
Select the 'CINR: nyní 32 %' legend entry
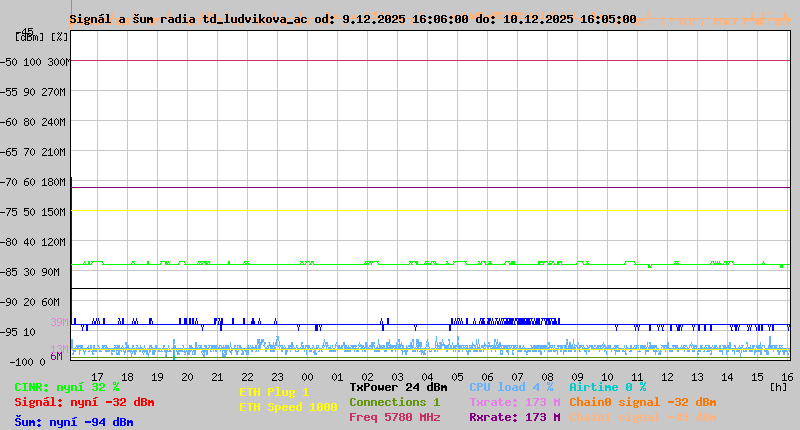pos(67,387)
